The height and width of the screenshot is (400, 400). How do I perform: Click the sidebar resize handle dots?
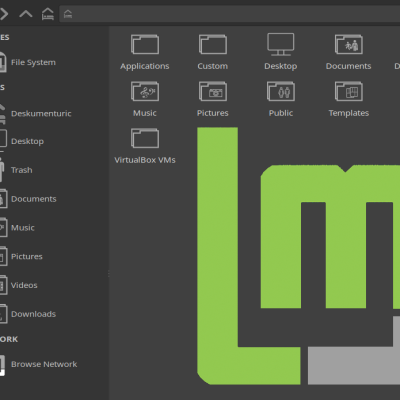click(x=109, y=274)
